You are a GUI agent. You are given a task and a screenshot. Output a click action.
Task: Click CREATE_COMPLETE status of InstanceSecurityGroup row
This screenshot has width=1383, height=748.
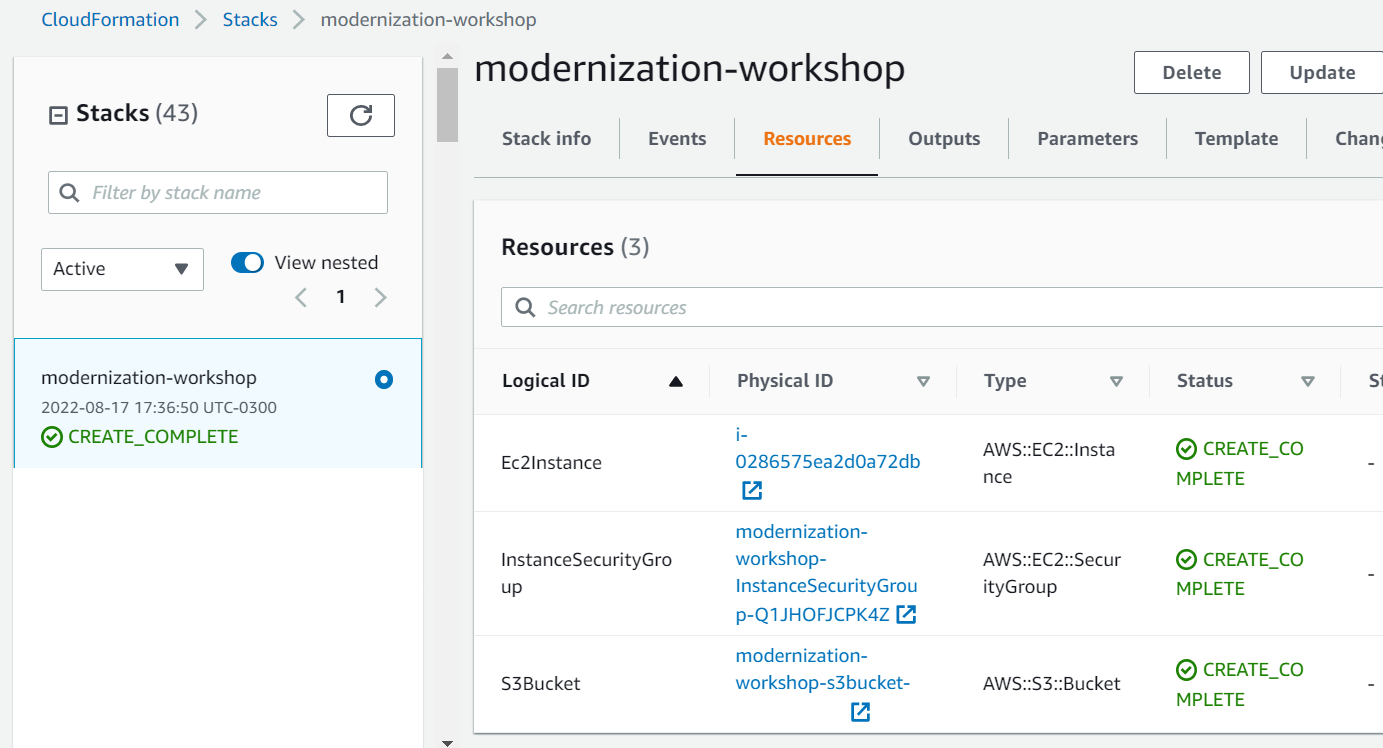[x=1240, y=573]
